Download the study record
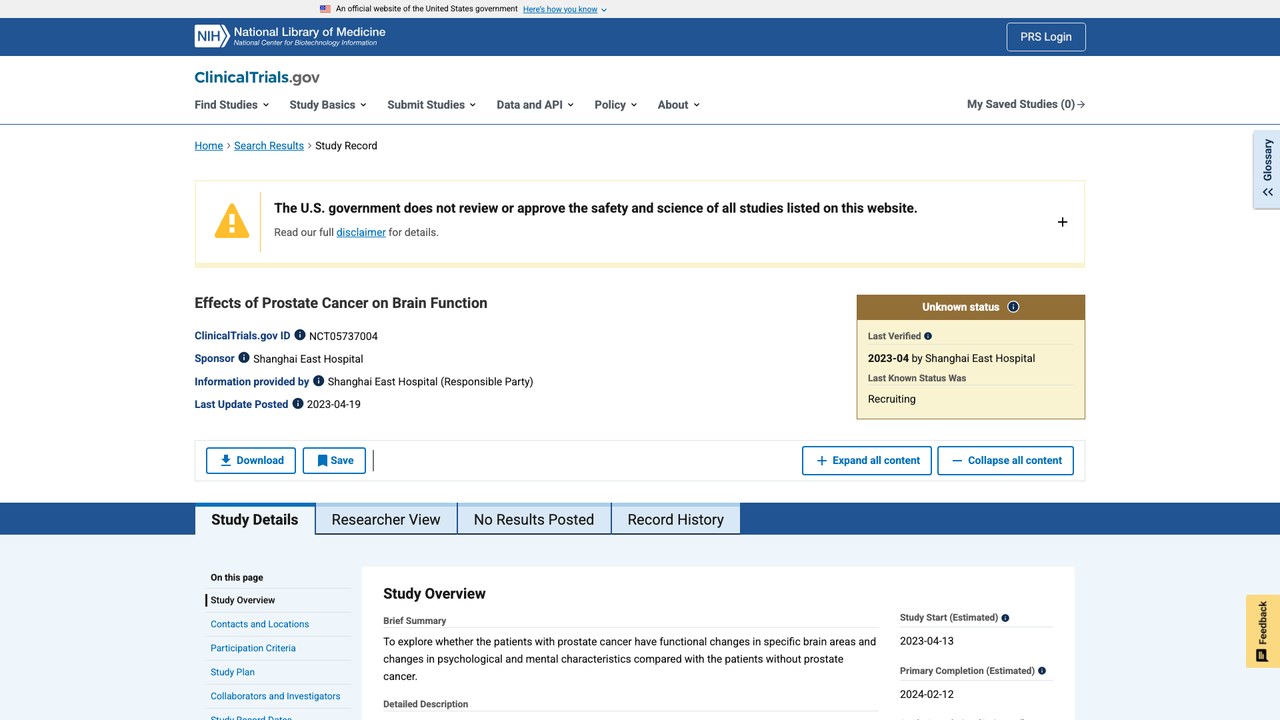The height and width of the screenshot is (720, 1280). [x=251, y=460]
